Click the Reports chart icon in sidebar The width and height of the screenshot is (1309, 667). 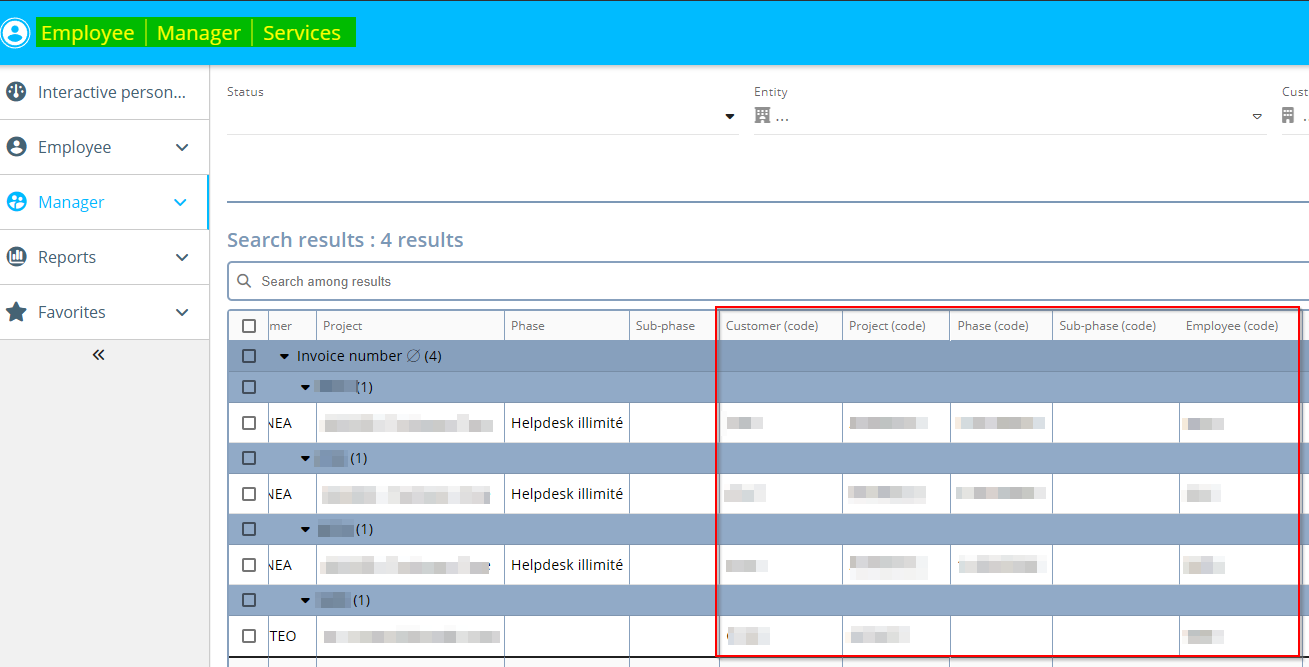[x=16, y=257]
